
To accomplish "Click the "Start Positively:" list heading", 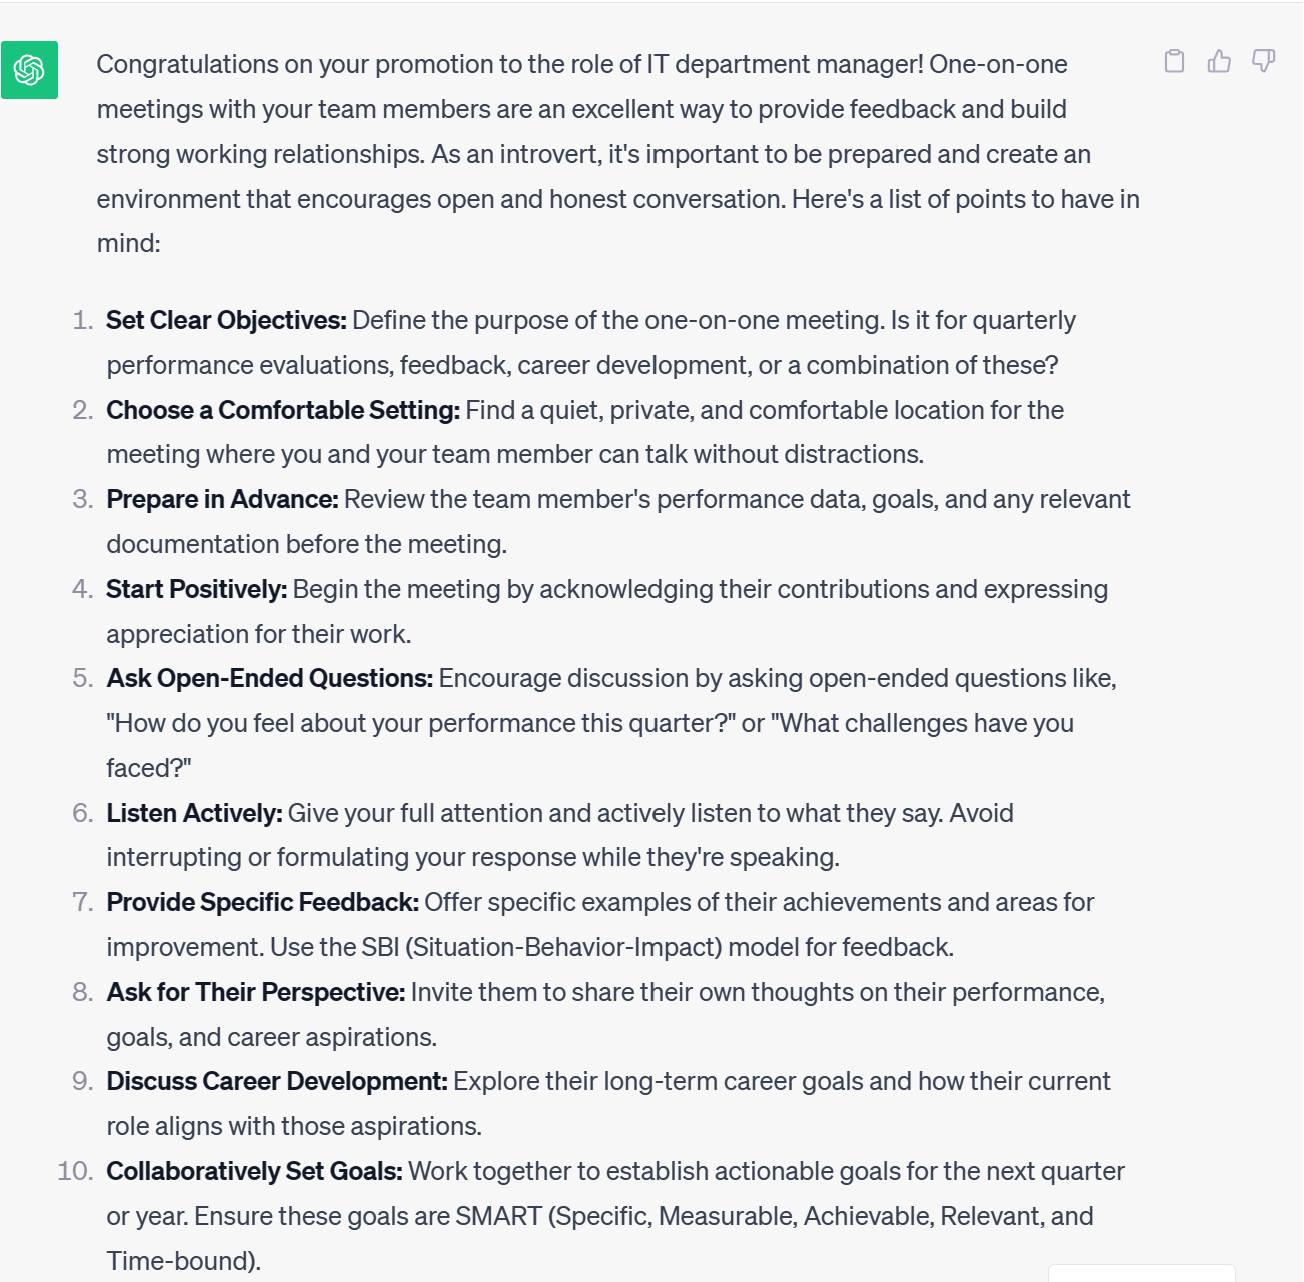I will point(196,589).
